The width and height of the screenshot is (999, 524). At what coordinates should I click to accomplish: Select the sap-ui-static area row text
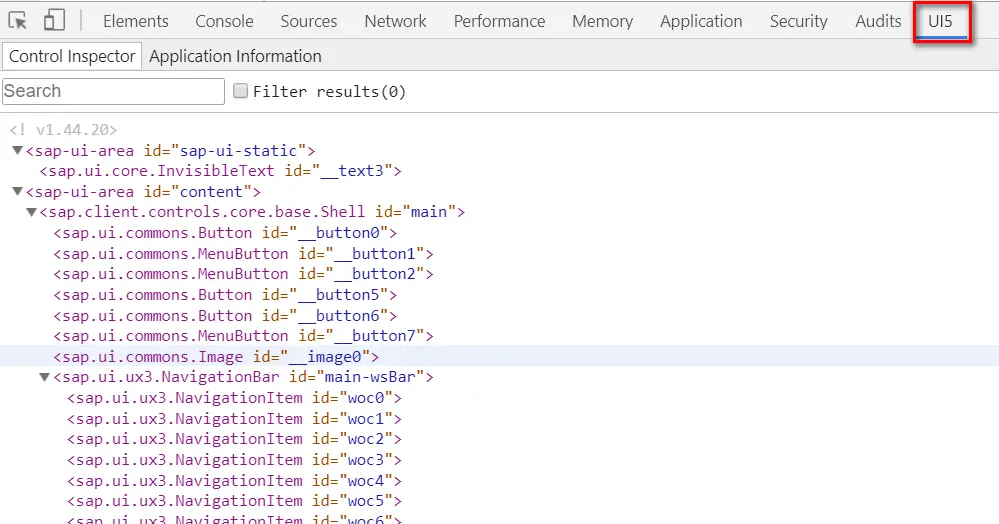click(x=170, y=150)
